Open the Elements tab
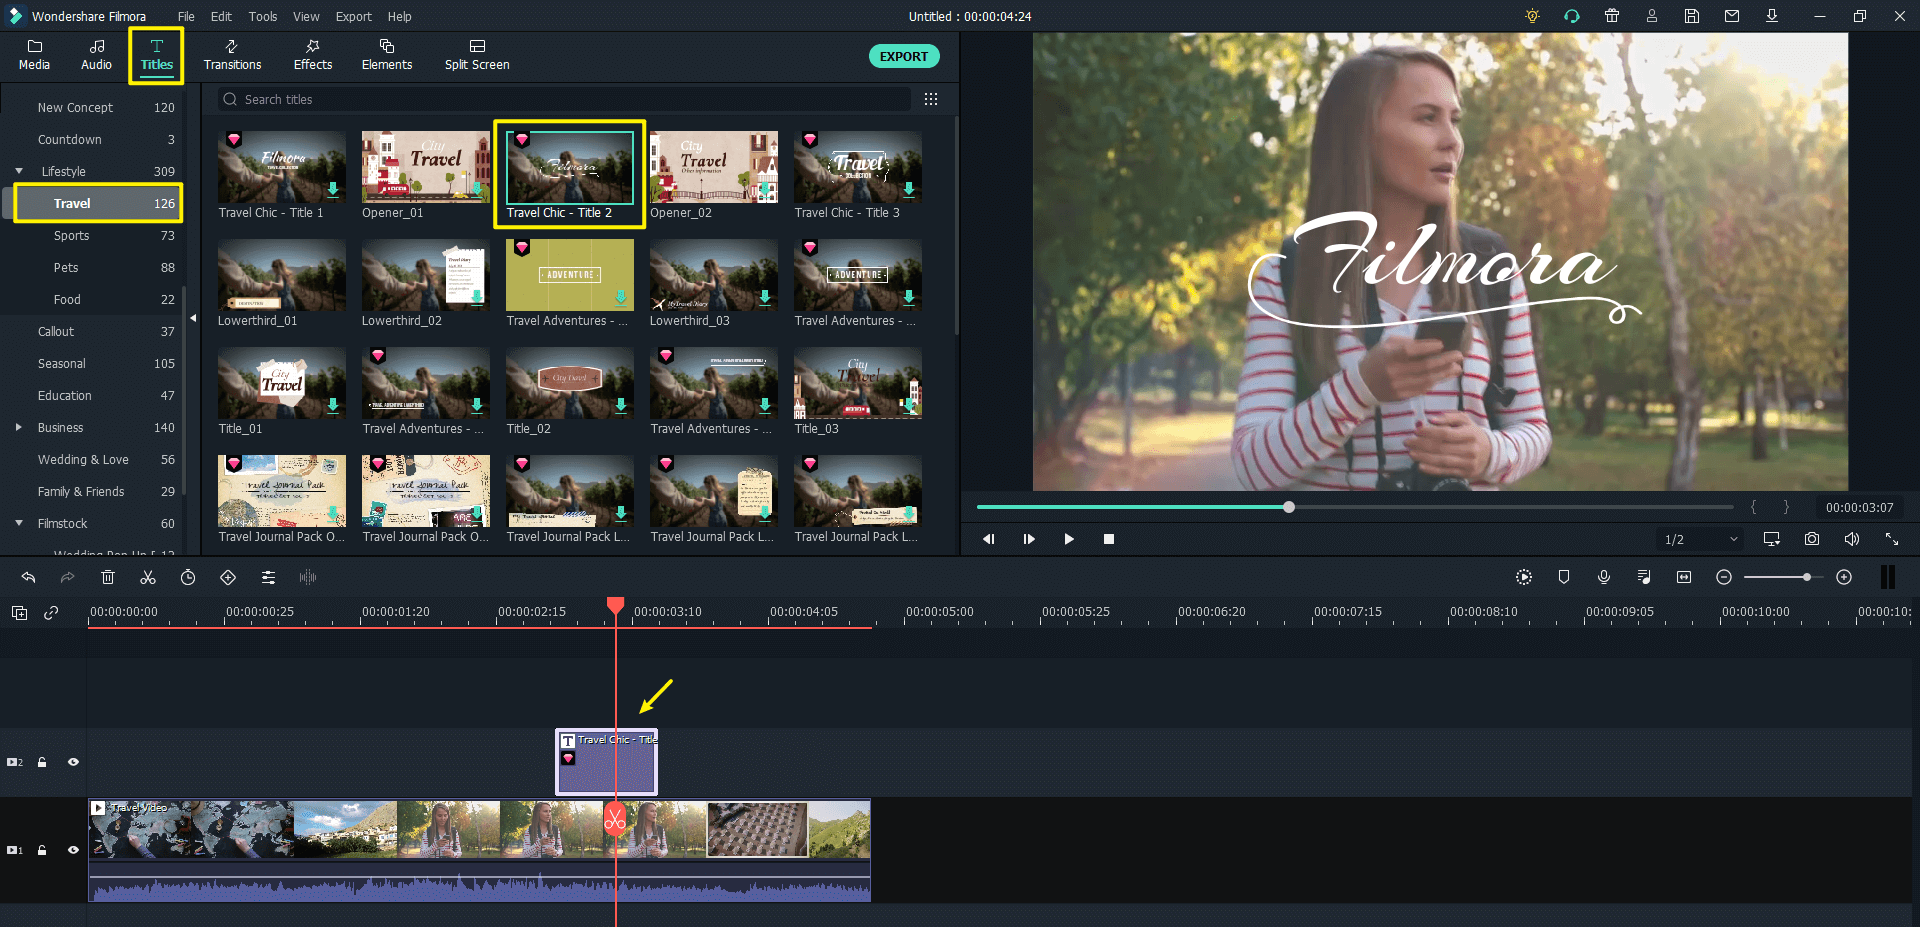Screen dimensions: 1920x927 point(387,55)
